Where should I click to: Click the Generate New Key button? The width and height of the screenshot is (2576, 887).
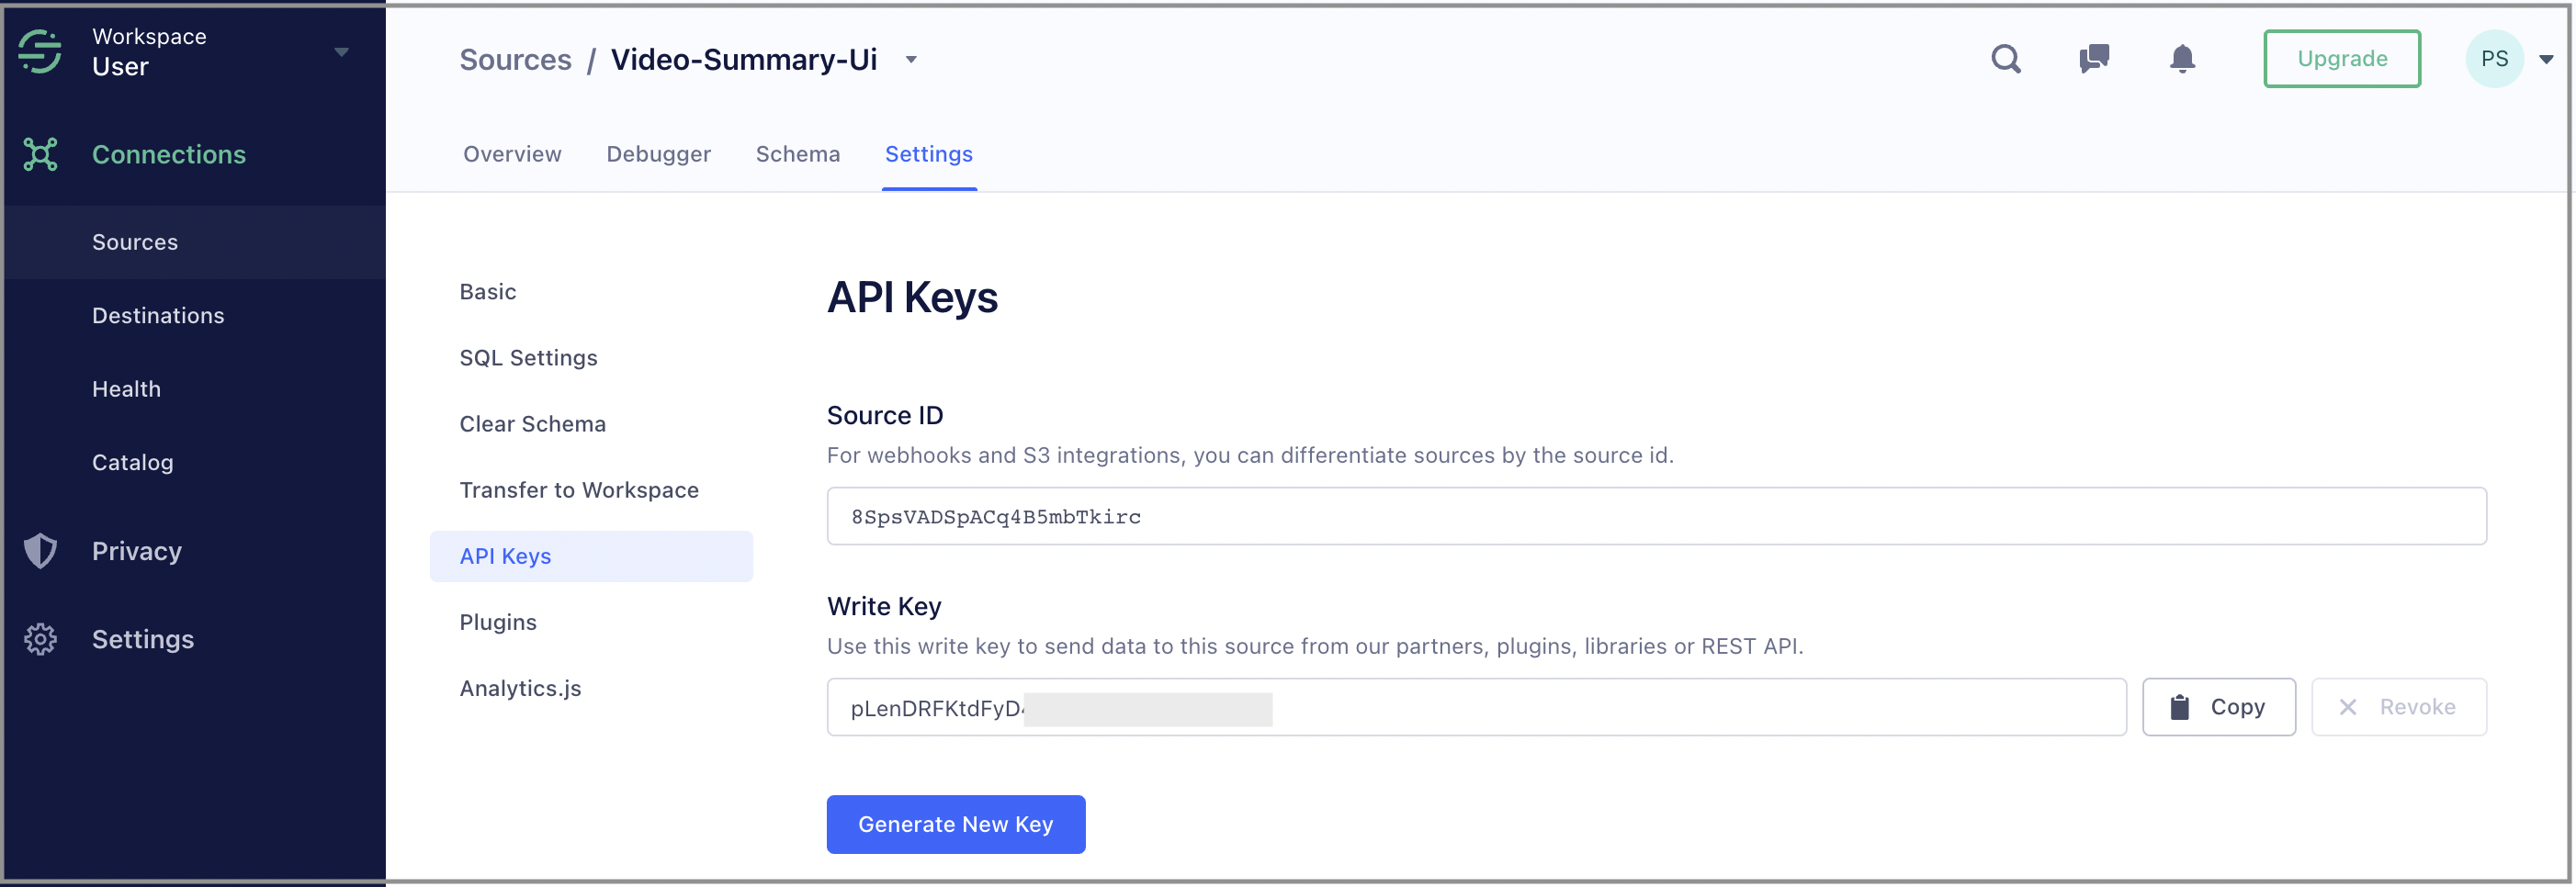(x=955, y=824)
